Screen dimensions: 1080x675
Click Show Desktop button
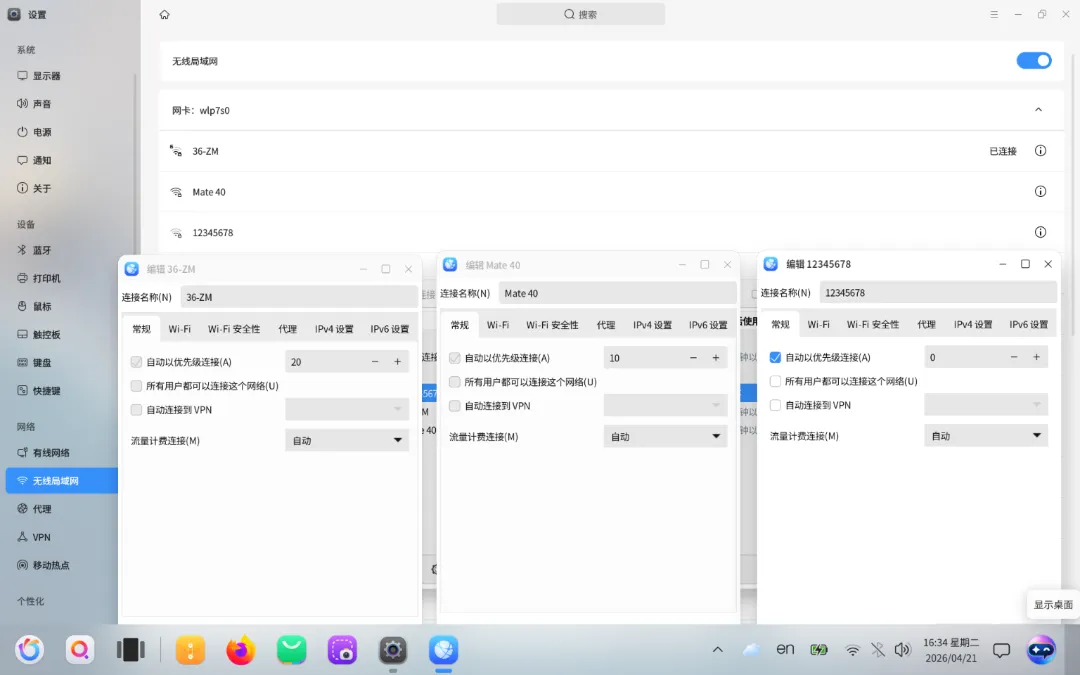click(1052, 604)
